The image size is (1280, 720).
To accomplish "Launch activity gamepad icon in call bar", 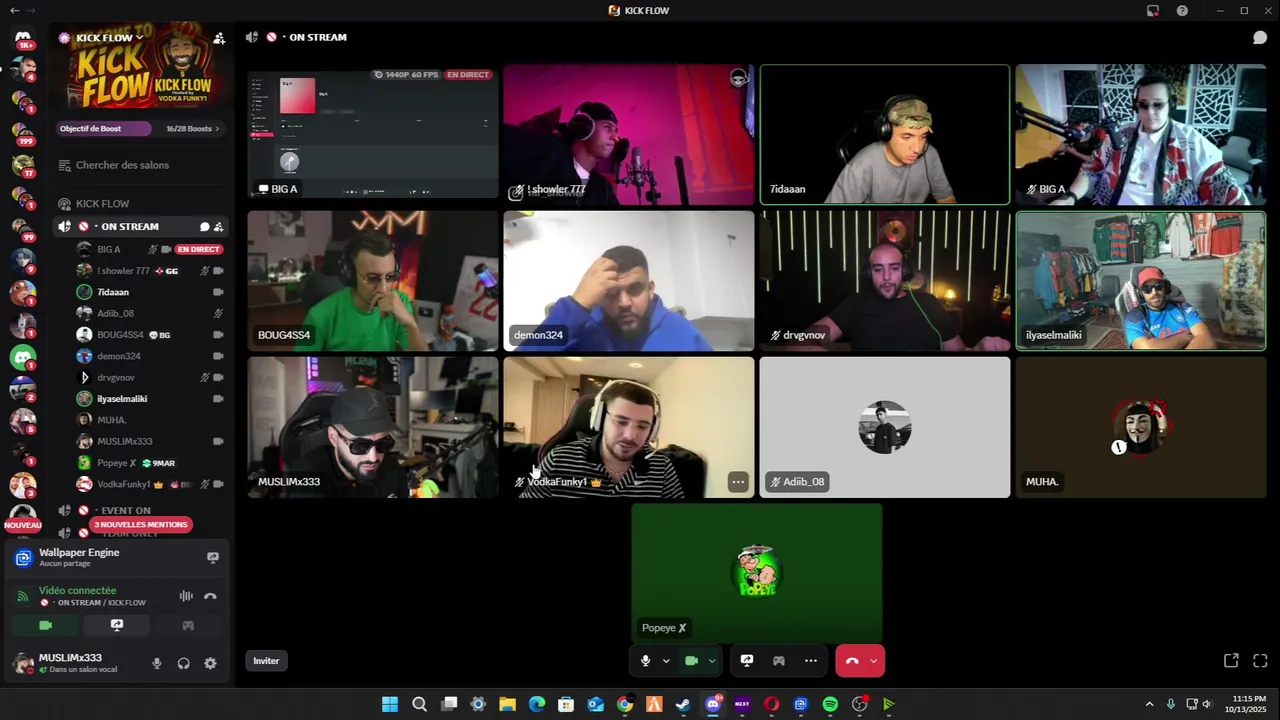I will (779, 661).
